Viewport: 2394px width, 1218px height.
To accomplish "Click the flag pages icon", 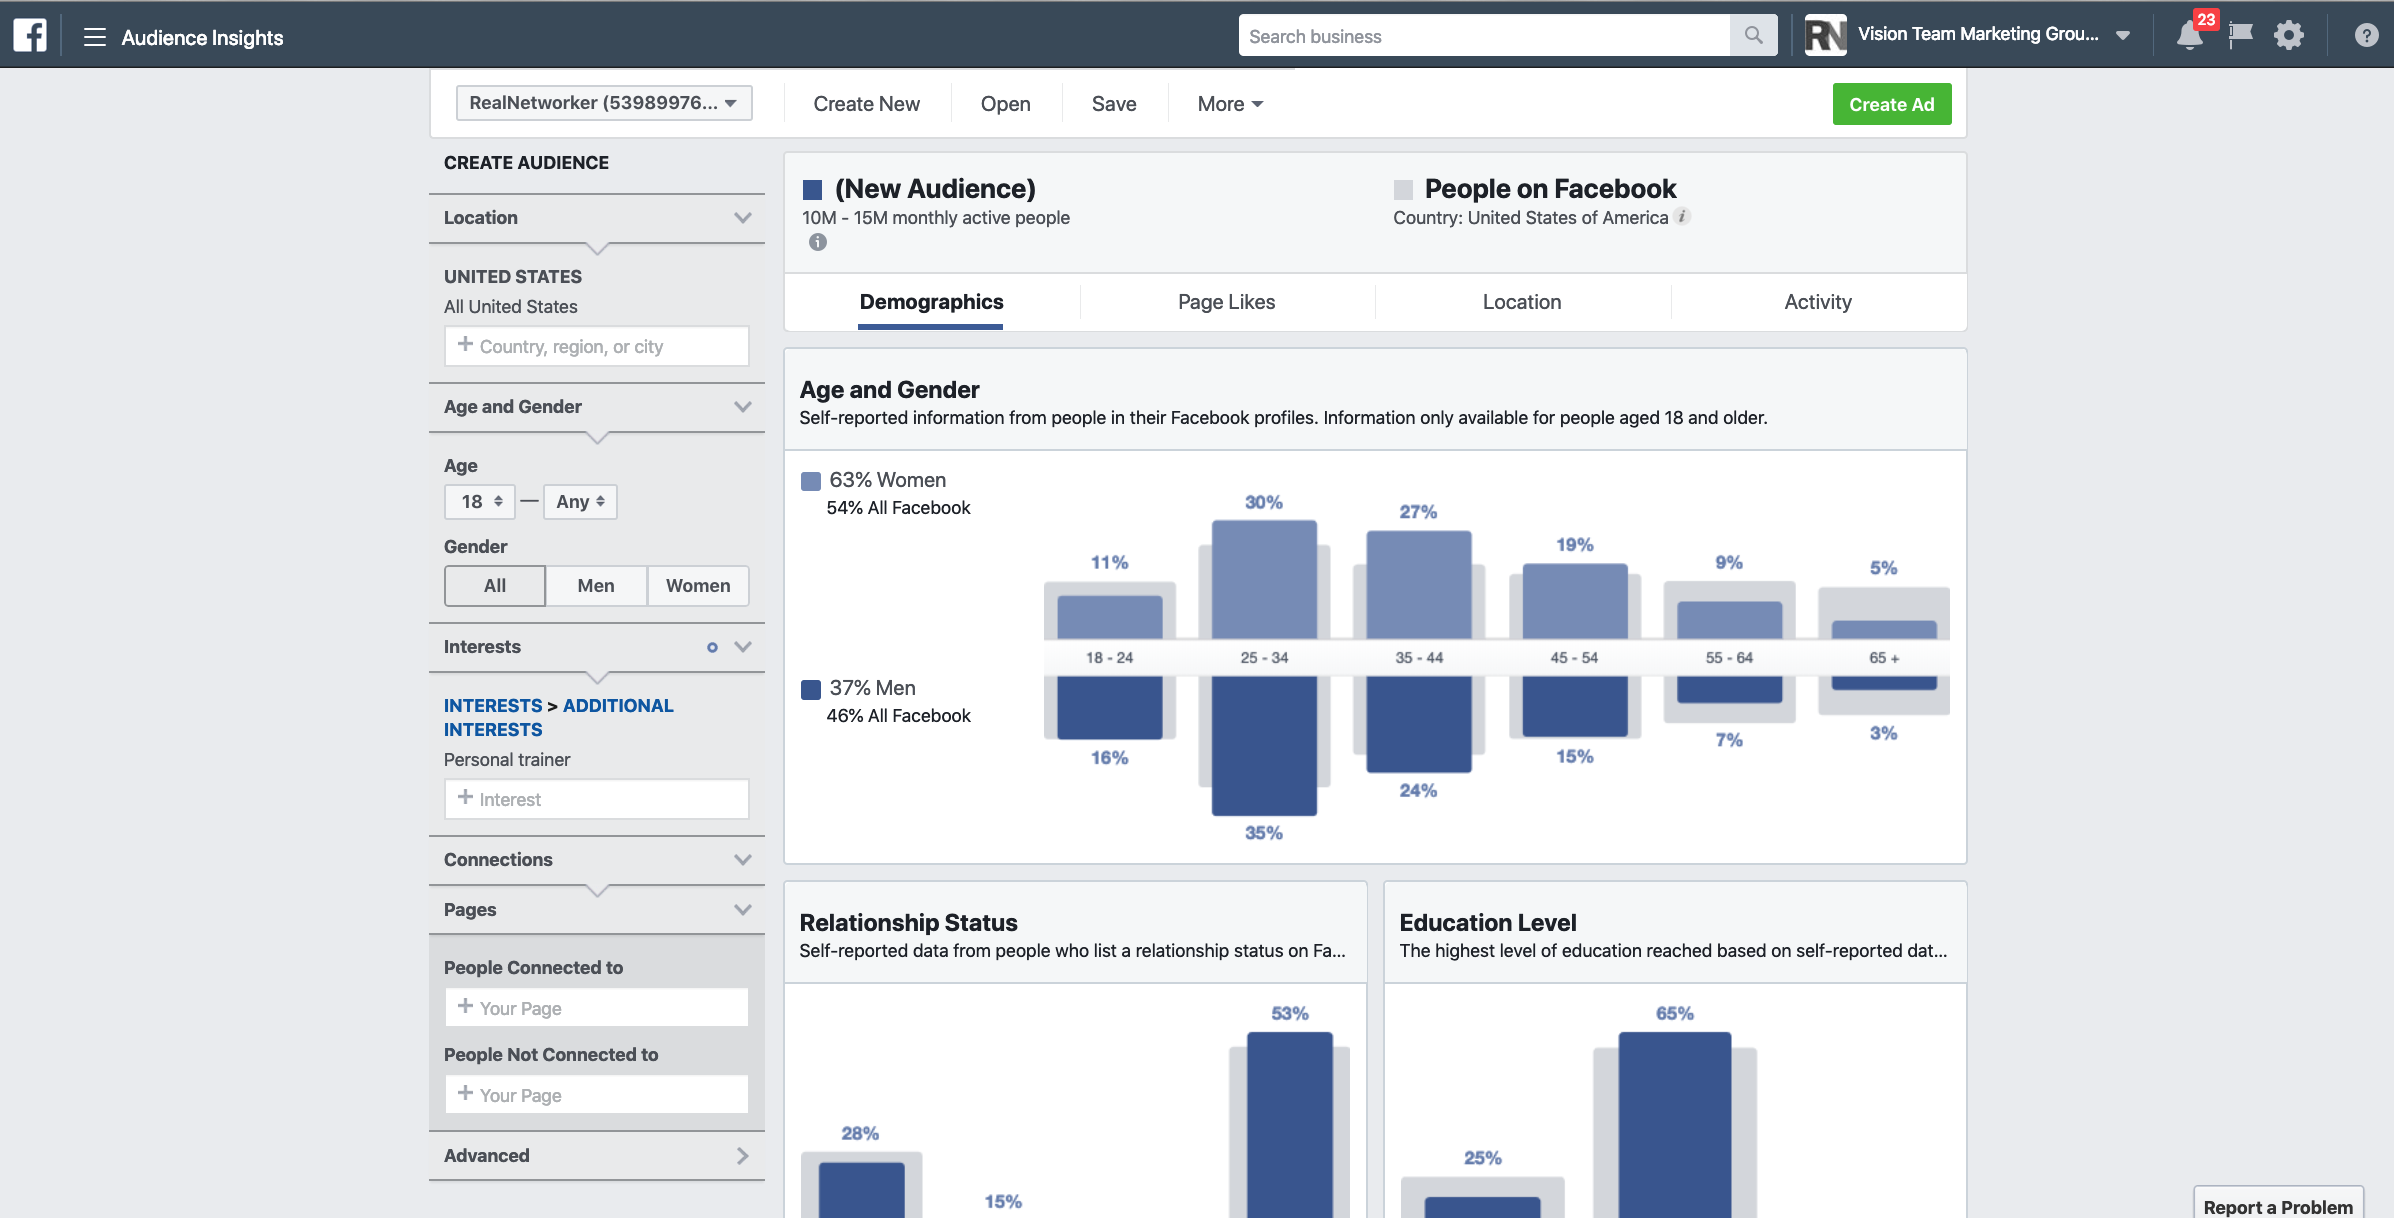I will coord(2240,36).
